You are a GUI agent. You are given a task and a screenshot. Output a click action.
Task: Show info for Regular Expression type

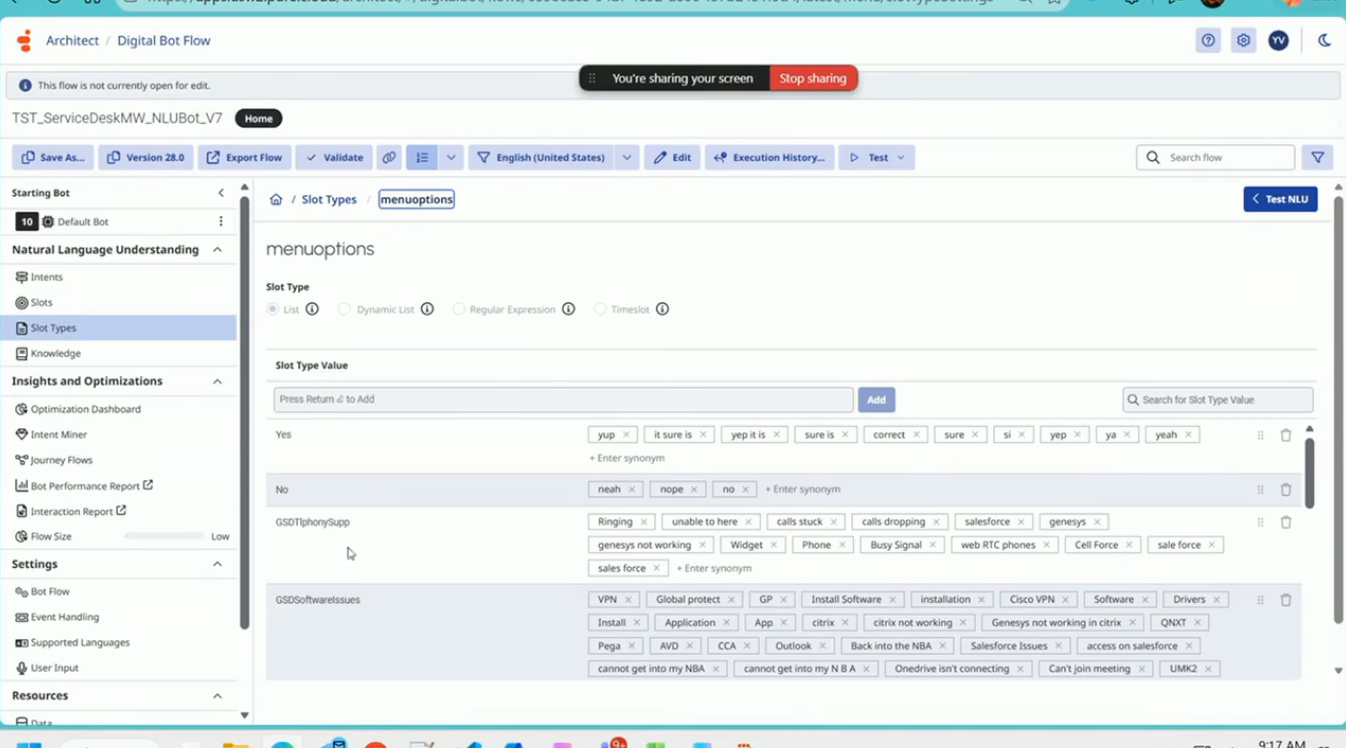click(x=568, y=309)
